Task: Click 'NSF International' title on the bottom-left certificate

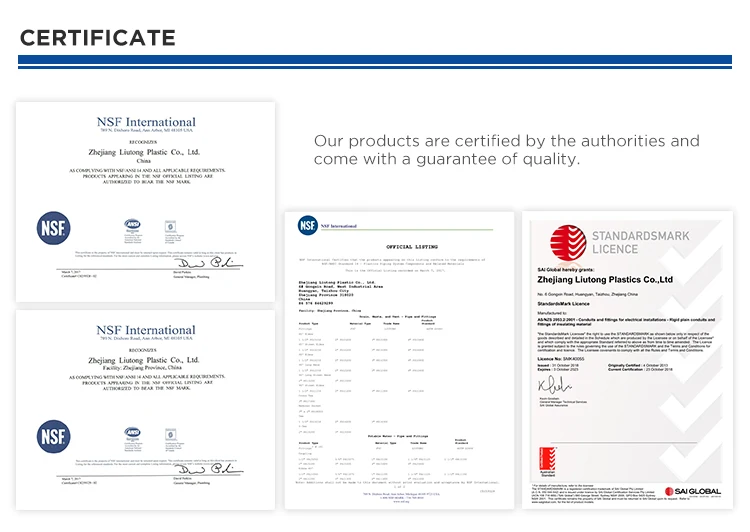Action: point(146,330)
